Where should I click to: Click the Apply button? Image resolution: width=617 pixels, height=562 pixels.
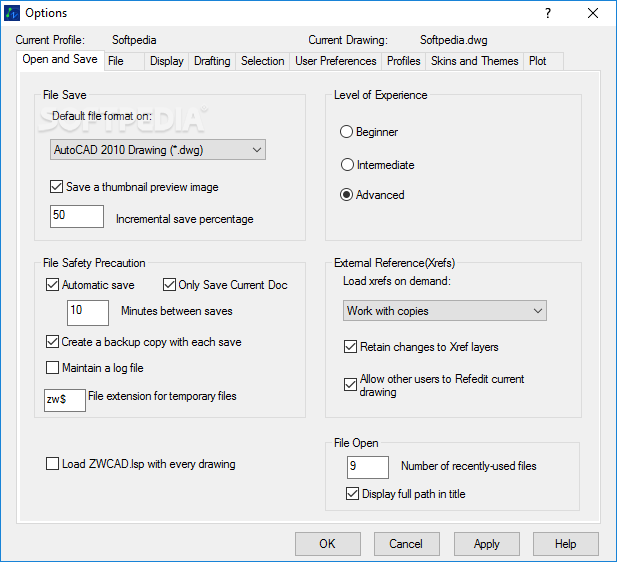487,544
